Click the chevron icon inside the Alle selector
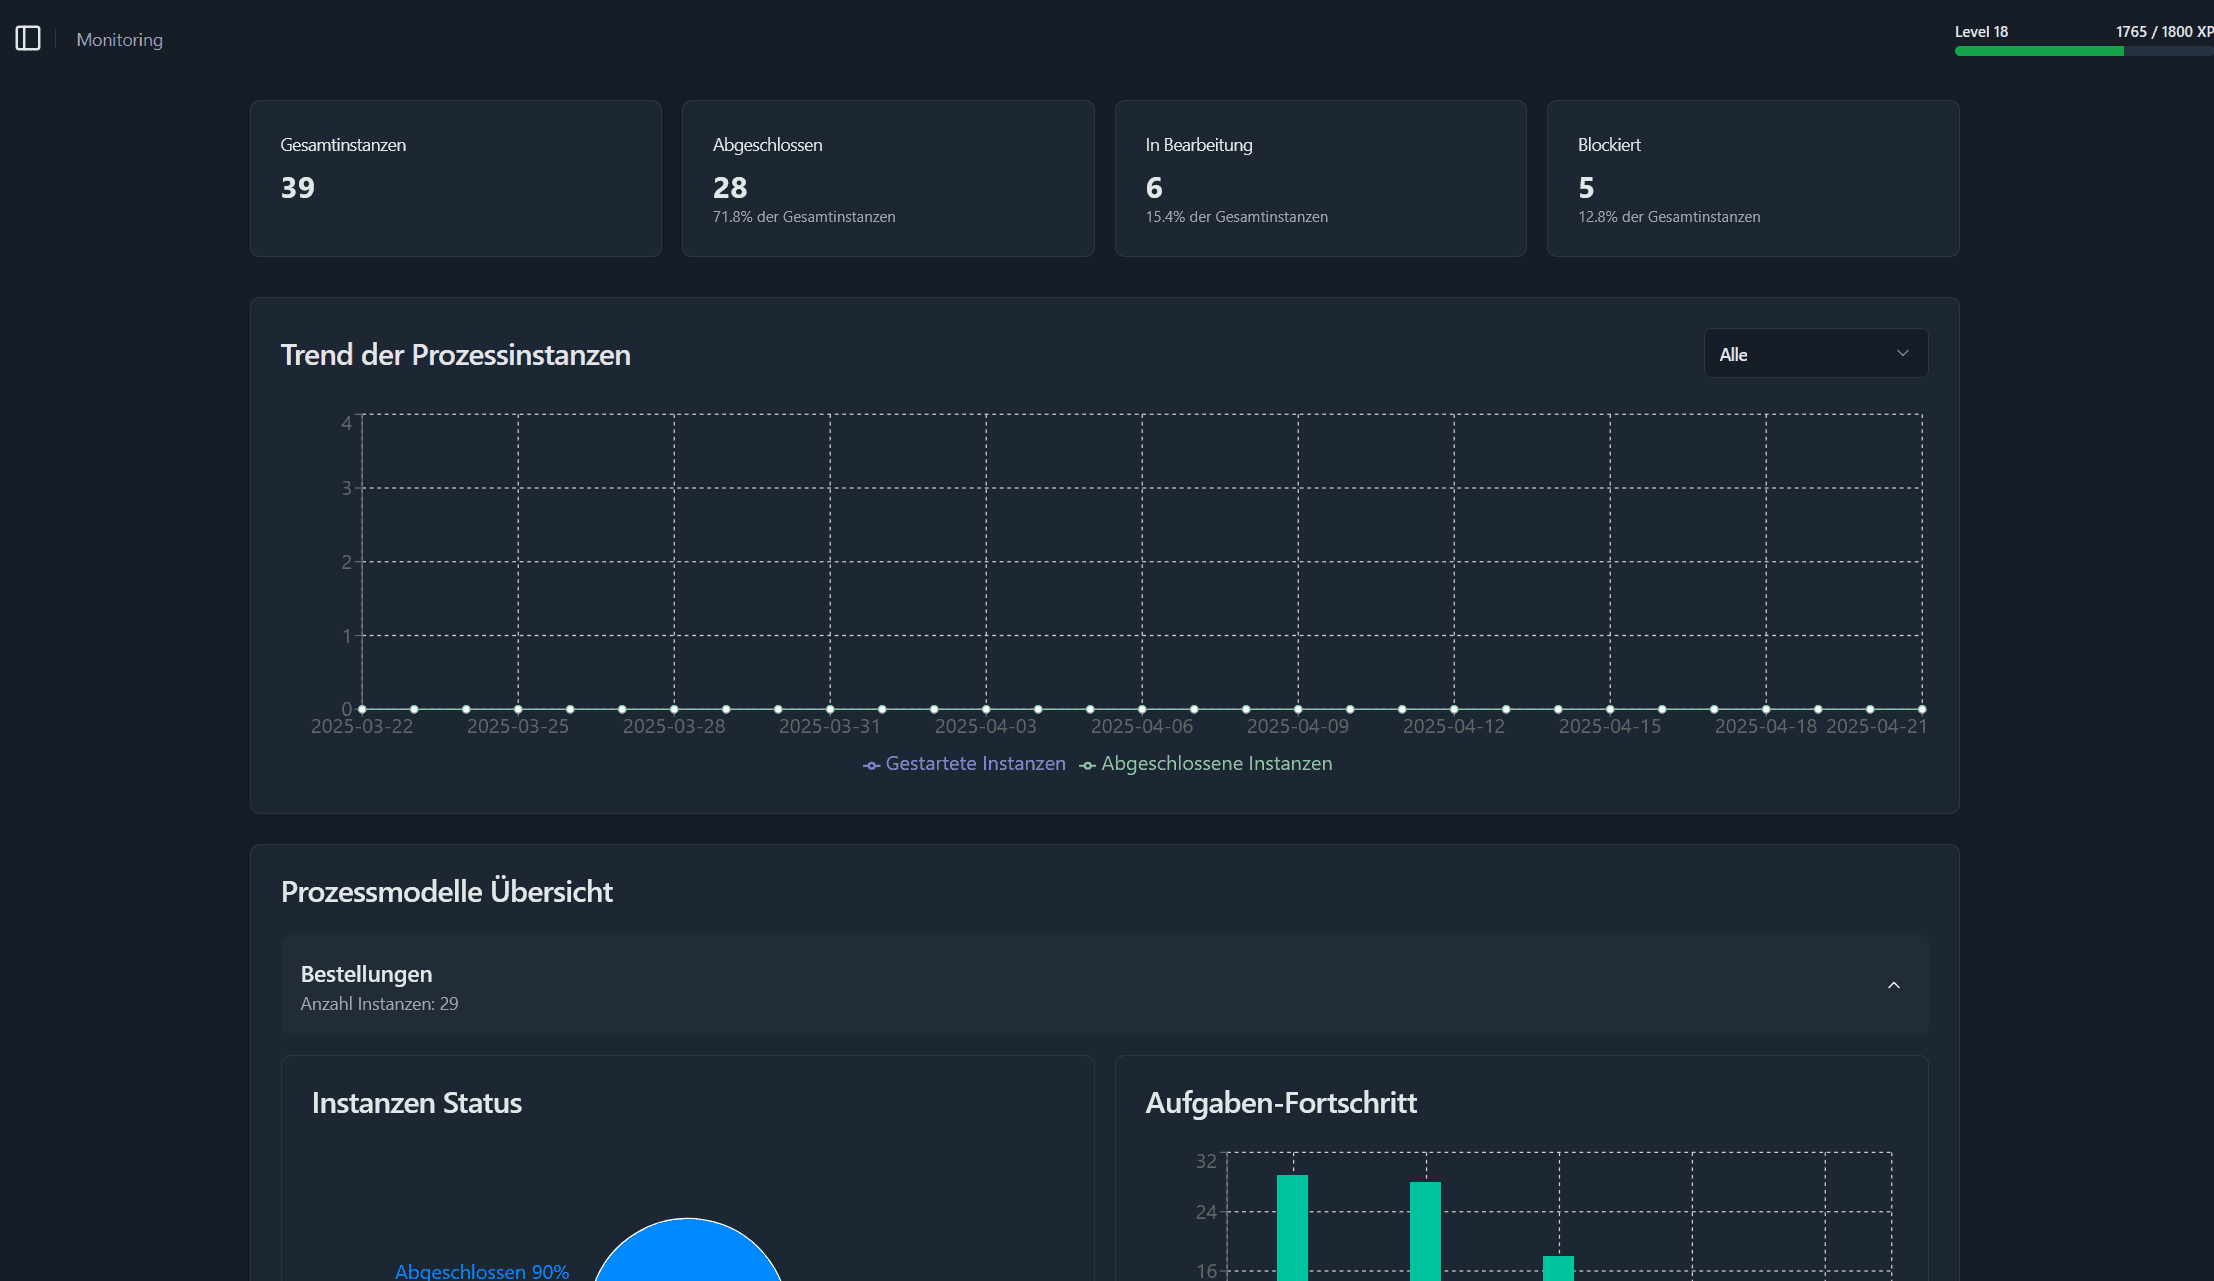 (x=1901, y=353)
